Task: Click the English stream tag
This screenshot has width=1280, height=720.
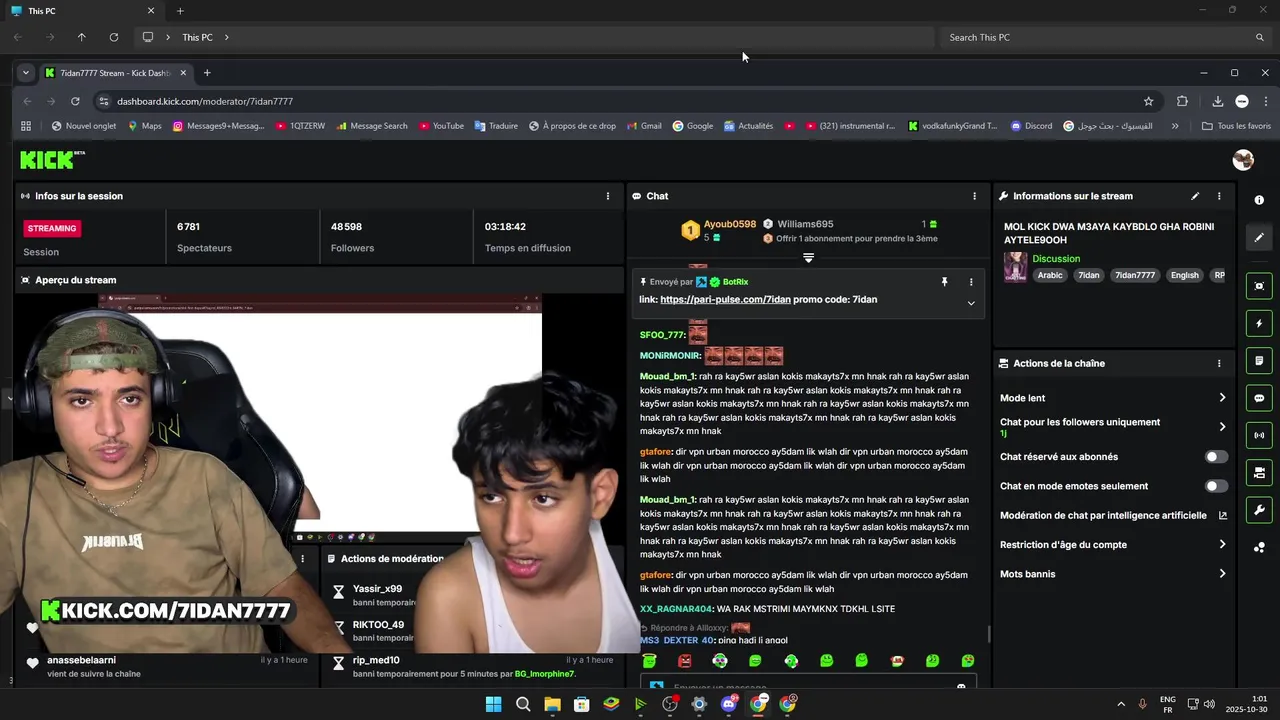Action: tap(1184, 275)
